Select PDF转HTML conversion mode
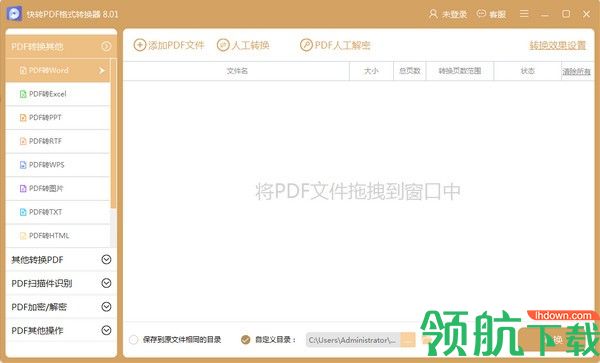This screenshot has height=363, width=600. pos(58,236)
